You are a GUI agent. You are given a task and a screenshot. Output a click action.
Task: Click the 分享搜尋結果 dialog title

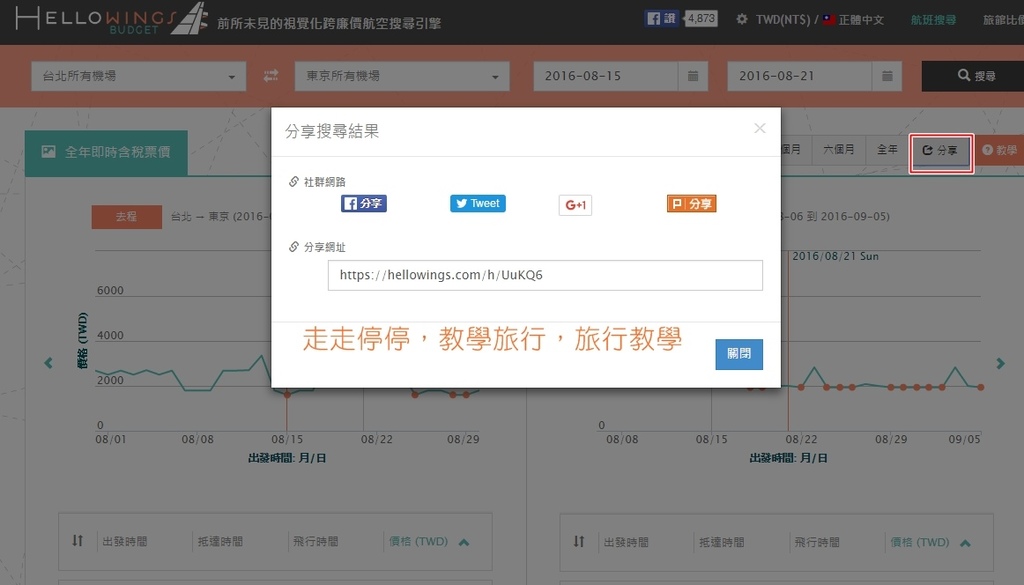(x=332, y=131)
